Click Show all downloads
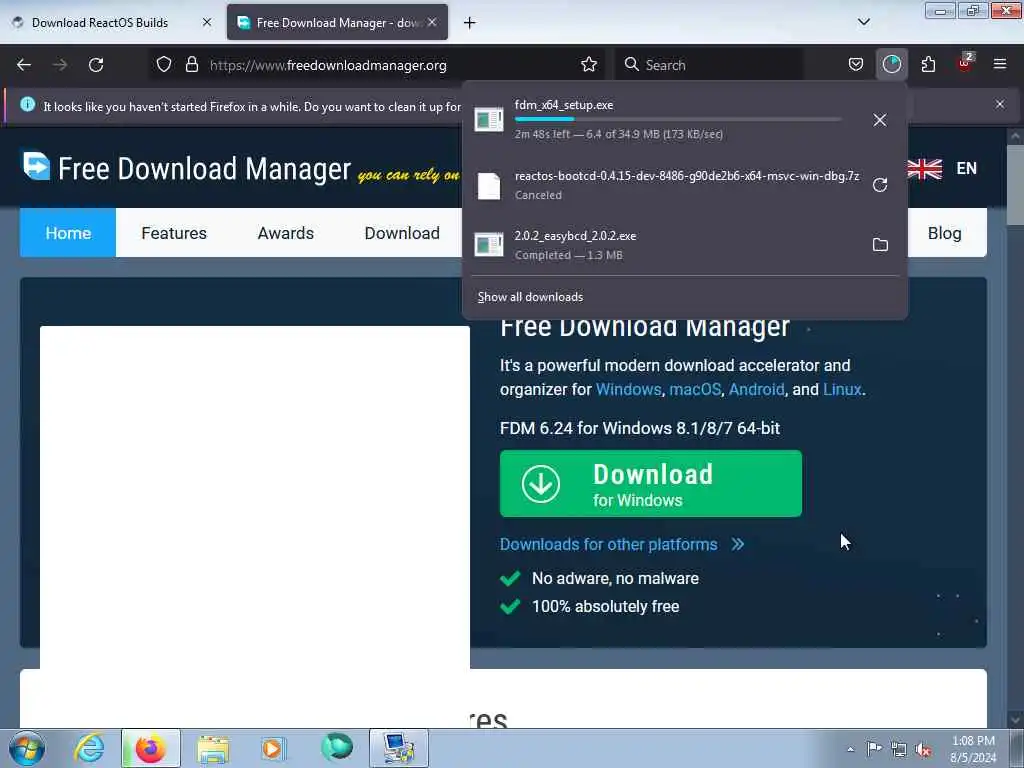The width and height of the screenshot is (1024, 768). pos(530,297)
